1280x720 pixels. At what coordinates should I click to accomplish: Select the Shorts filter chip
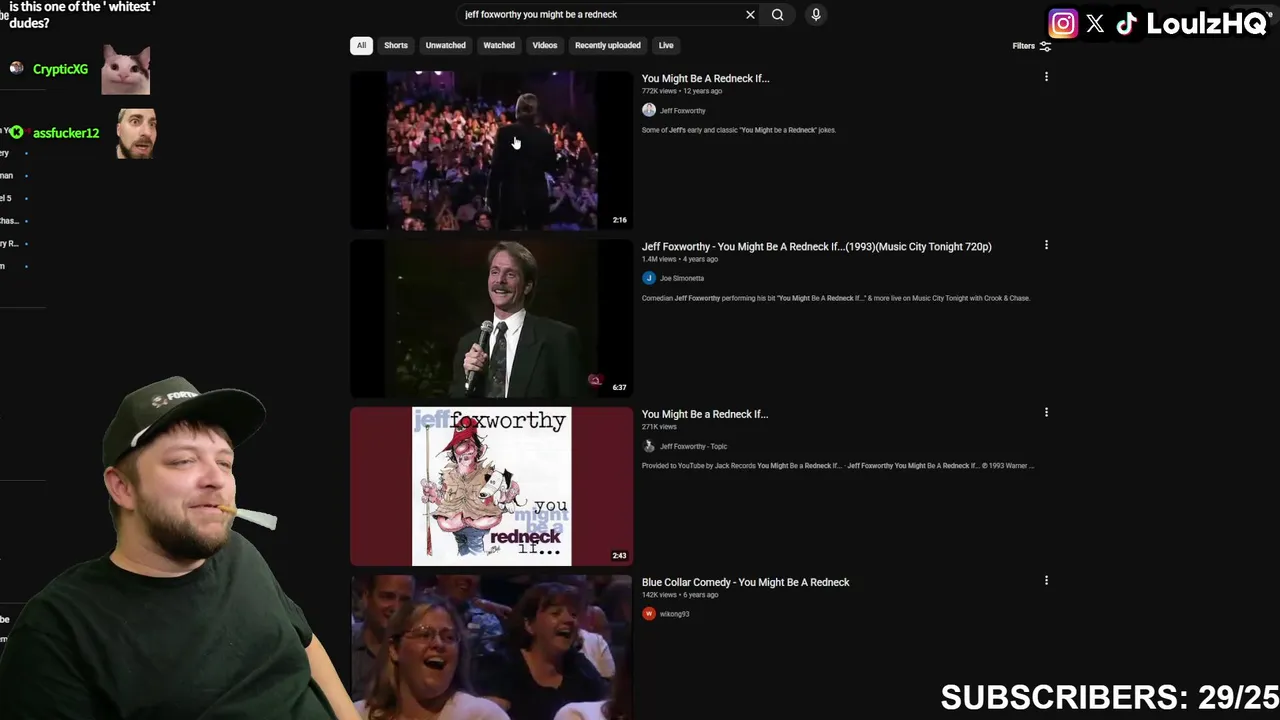396,45
